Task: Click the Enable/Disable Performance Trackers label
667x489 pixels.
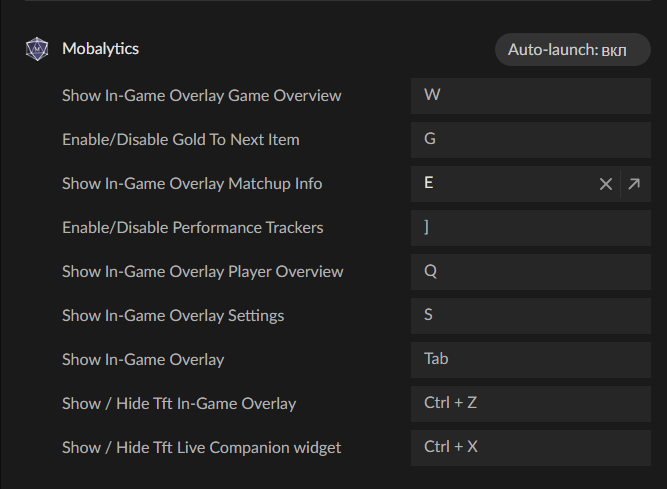Action: coord(193,228)
